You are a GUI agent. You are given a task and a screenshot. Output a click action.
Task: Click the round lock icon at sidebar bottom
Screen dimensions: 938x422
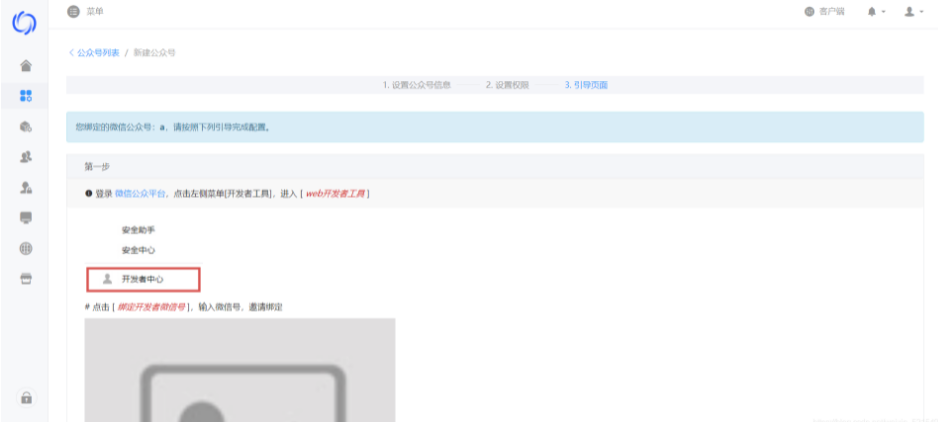coord(26,397)
